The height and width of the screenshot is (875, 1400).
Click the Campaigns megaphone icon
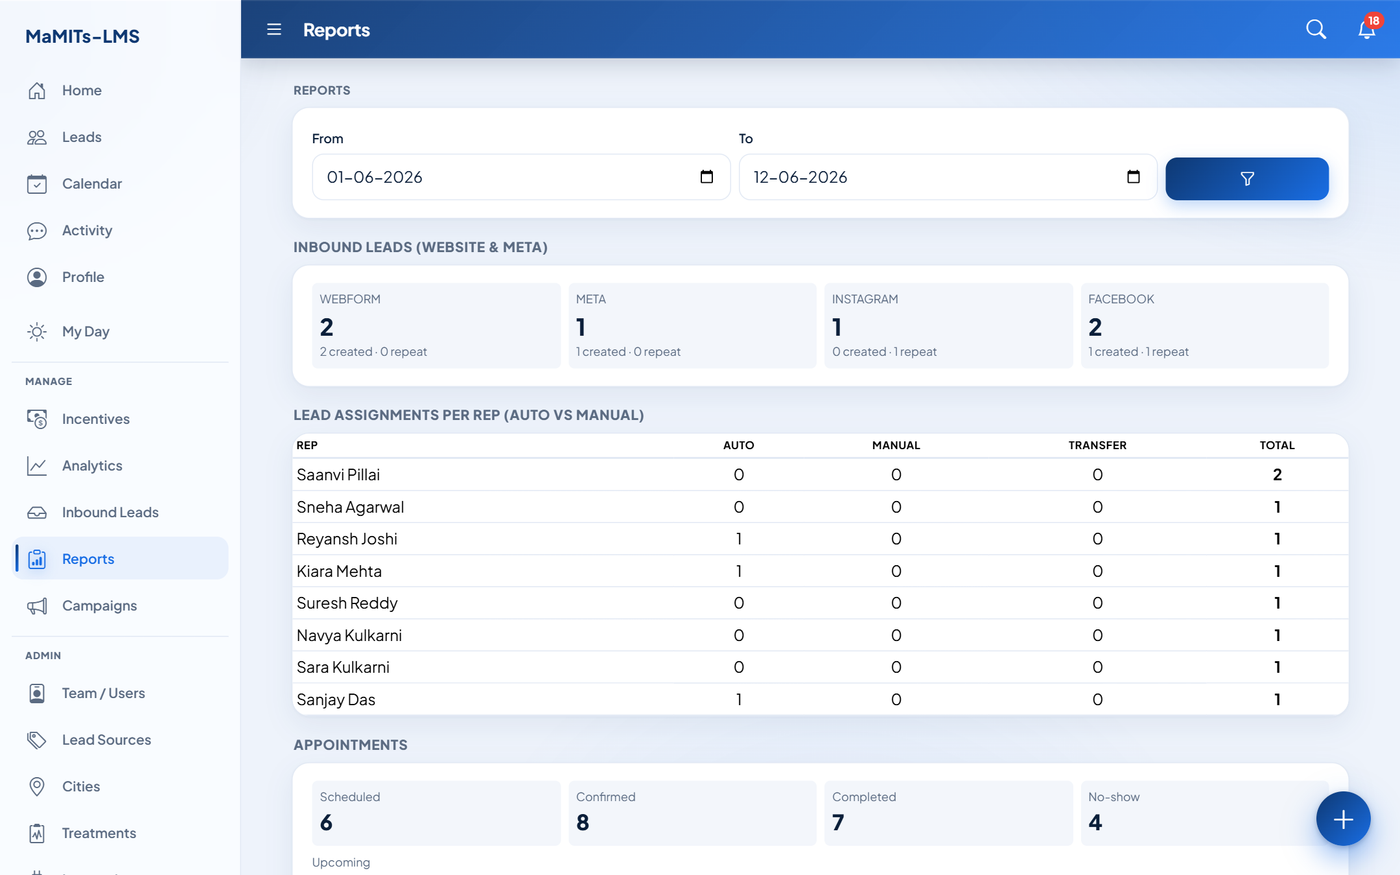[x=37, y=606]
